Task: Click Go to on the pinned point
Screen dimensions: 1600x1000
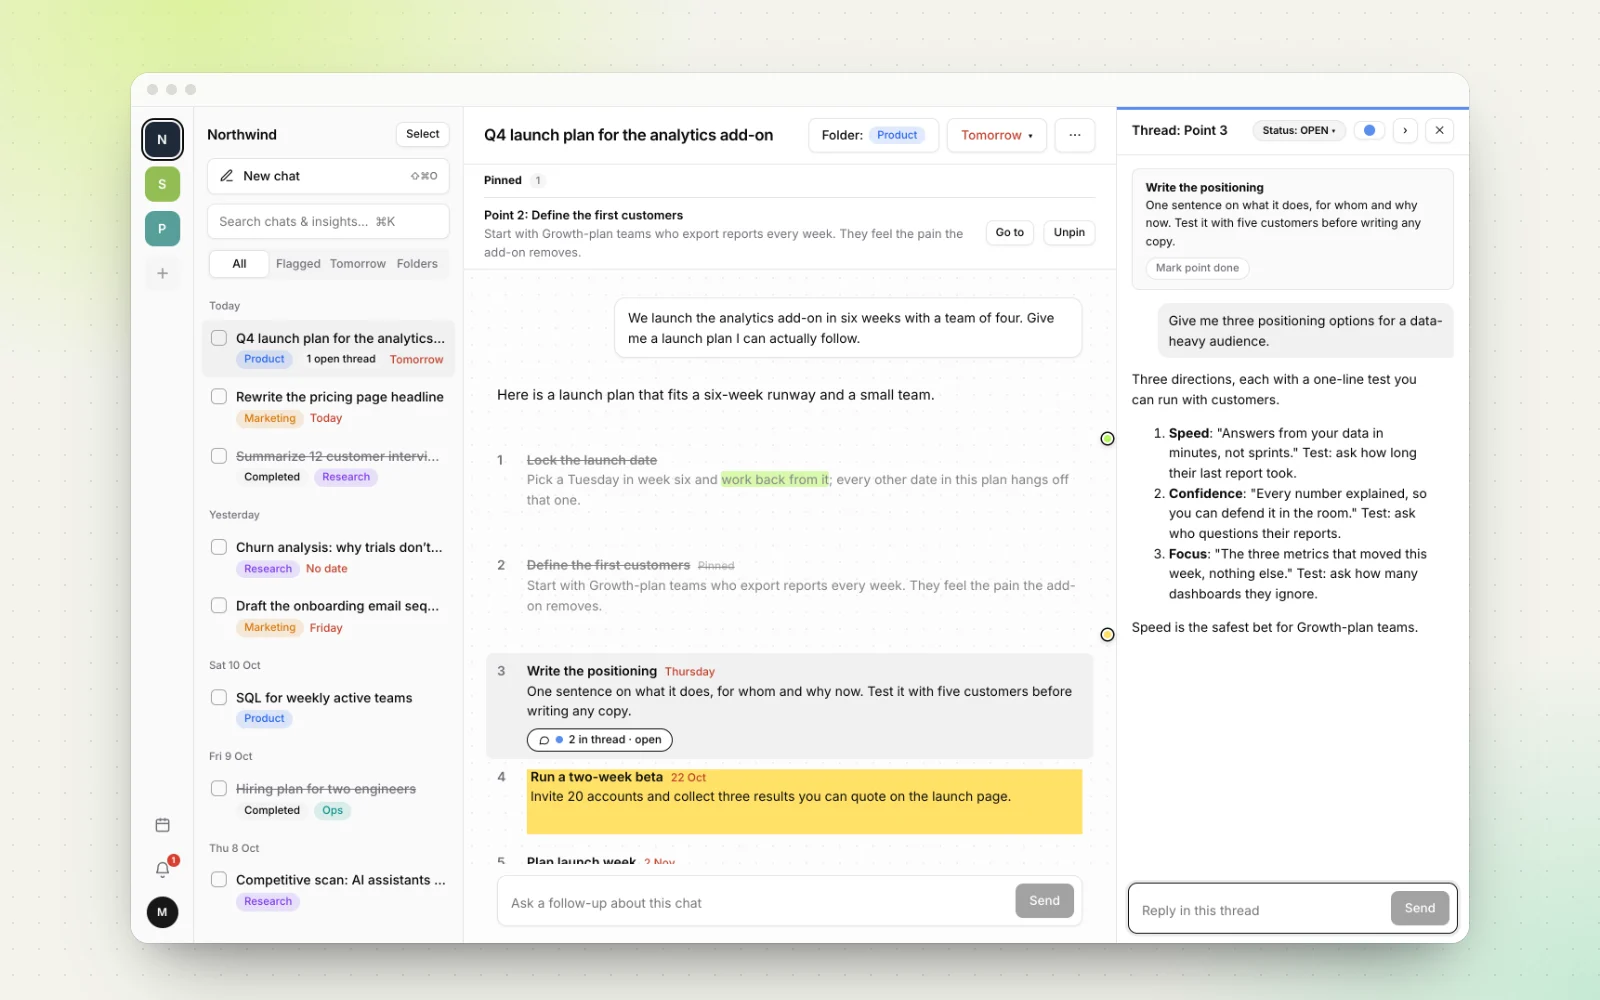Action: 1010,233
